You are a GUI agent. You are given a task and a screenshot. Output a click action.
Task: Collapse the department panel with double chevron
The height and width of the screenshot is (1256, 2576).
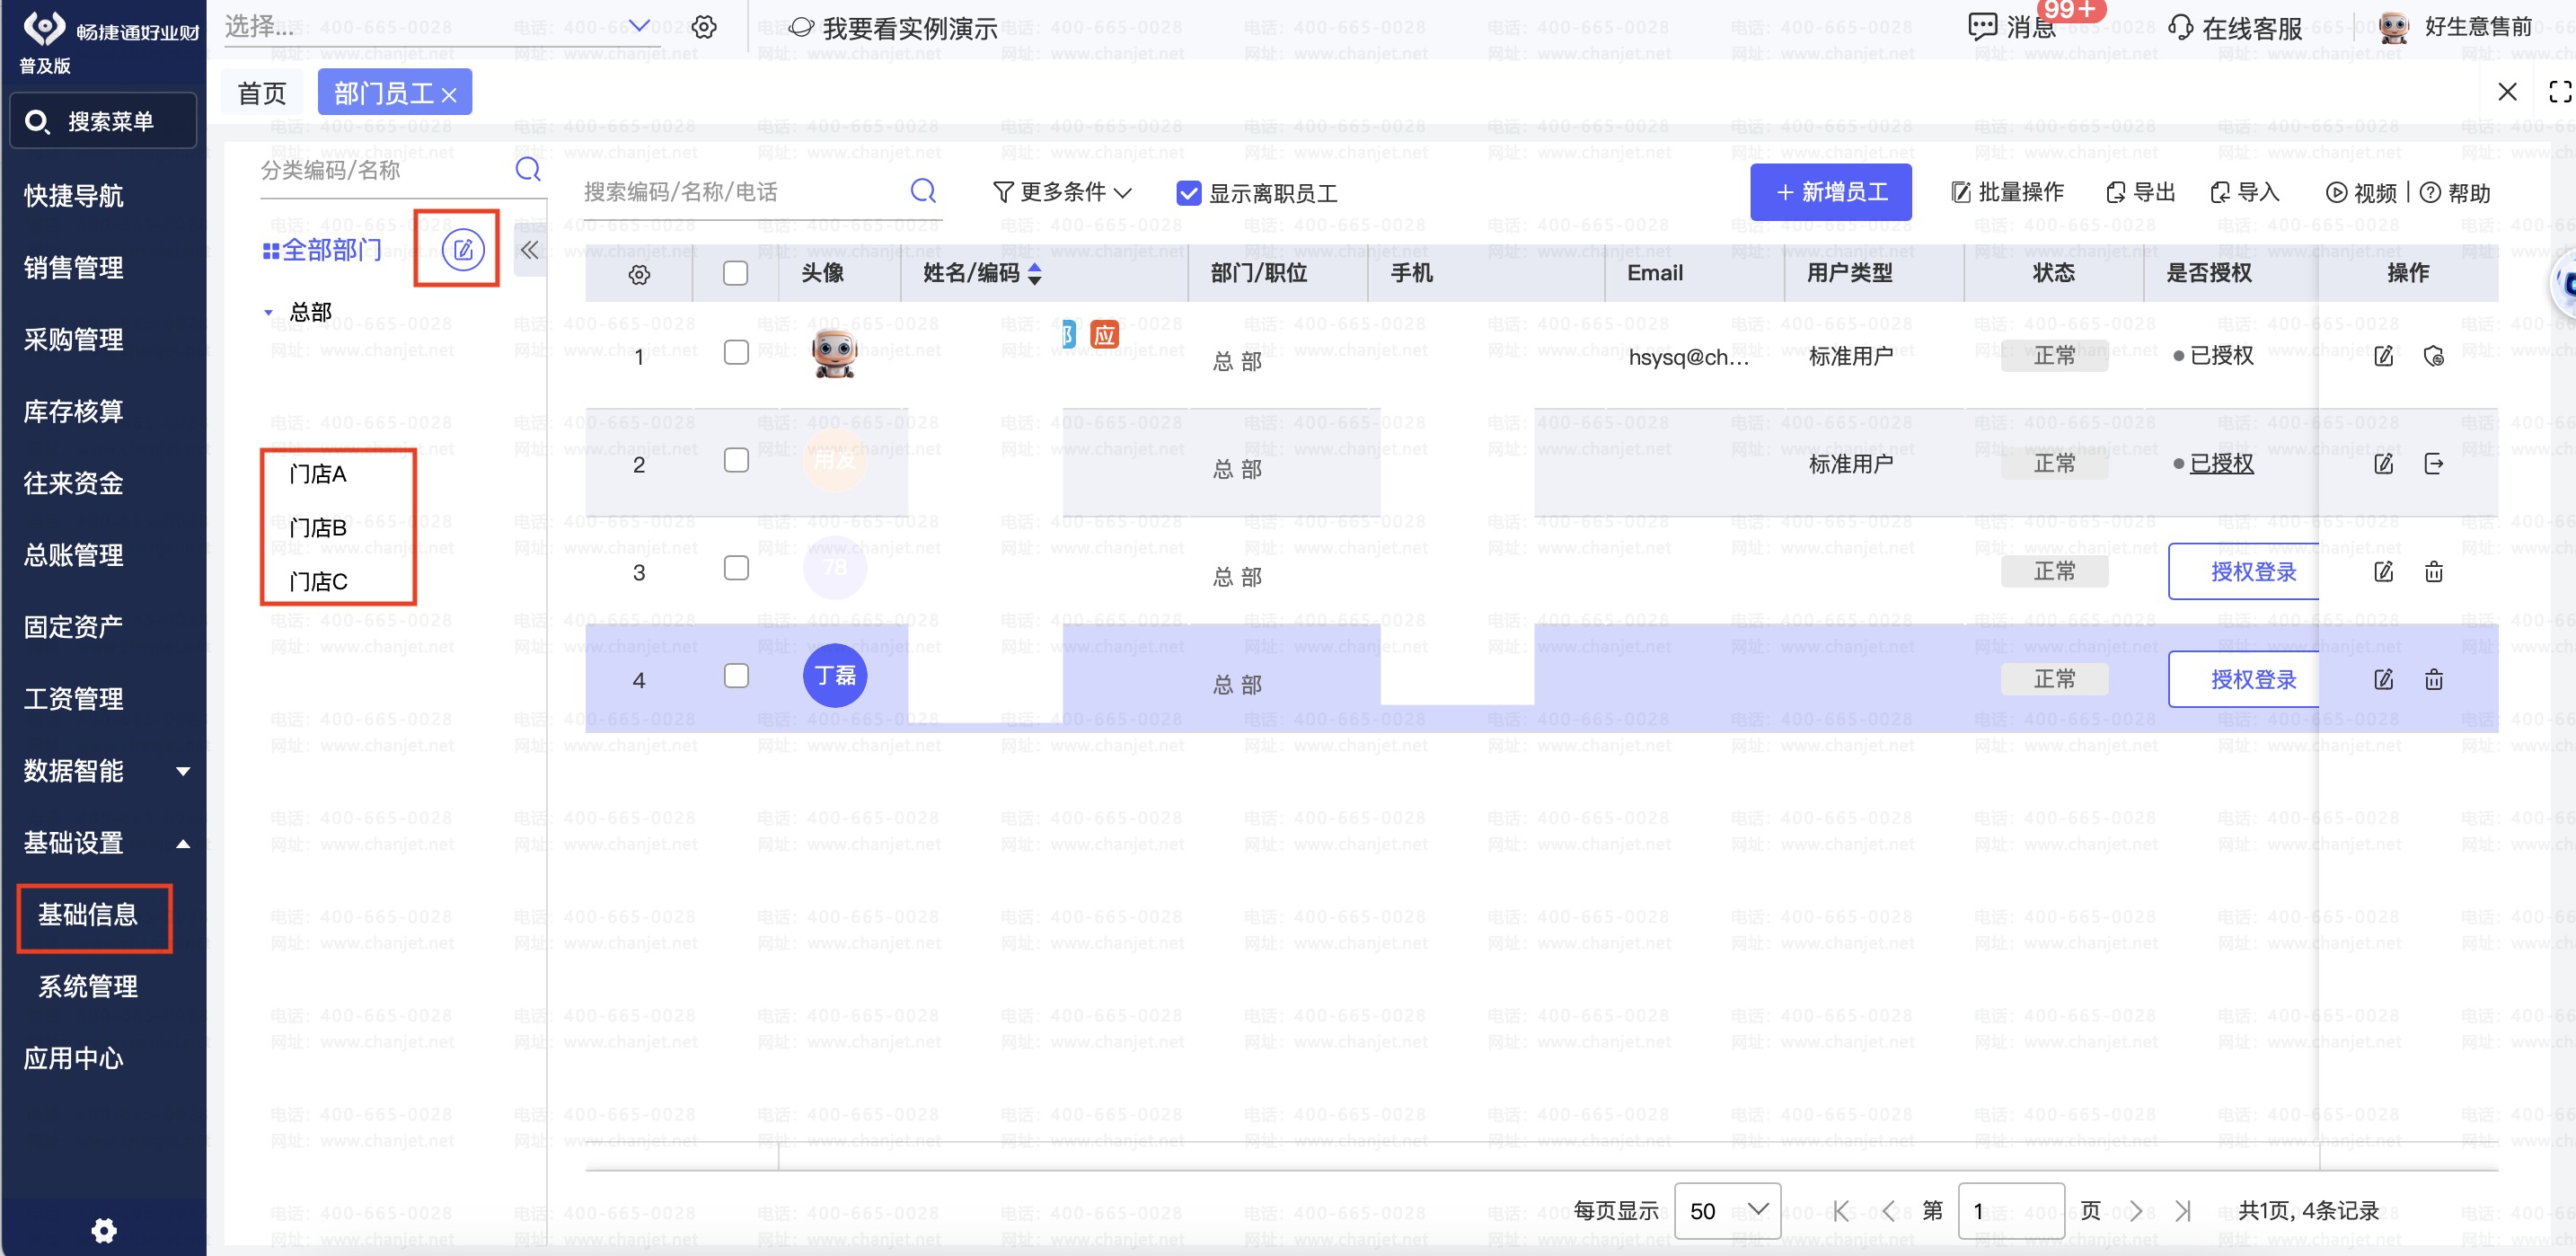coord(529,250)
